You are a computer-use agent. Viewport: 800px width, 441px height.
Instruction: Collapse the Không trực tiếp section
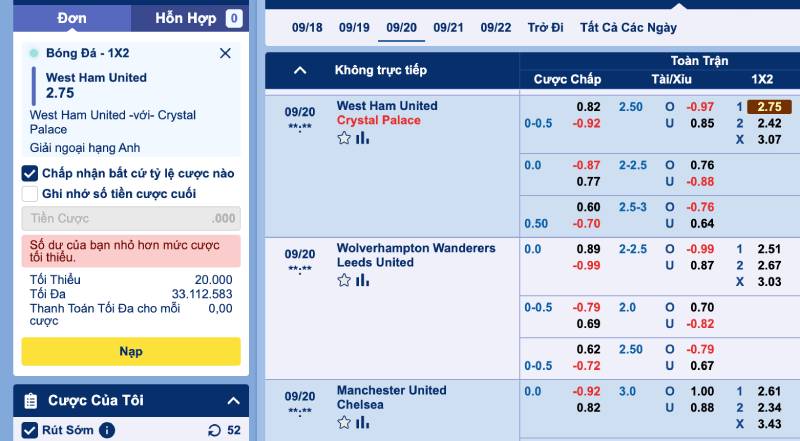click(x=300, y=70)
